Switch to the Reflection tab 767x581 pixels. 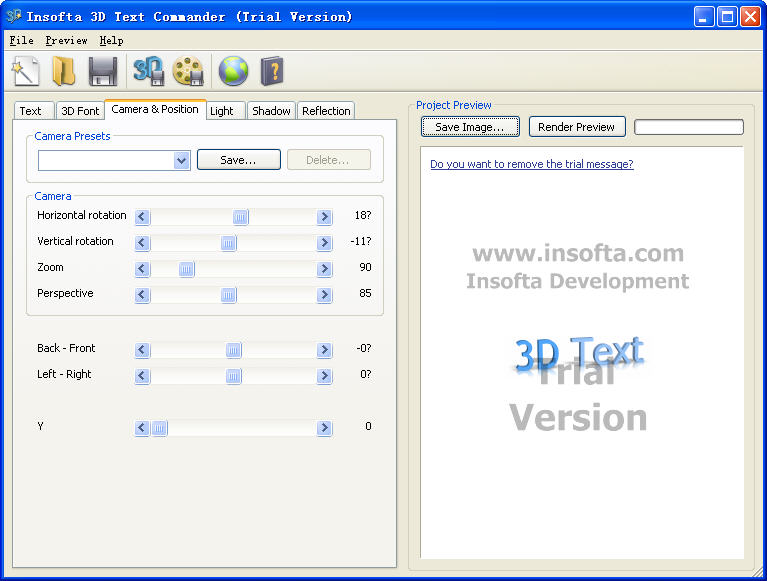[326, 111]
